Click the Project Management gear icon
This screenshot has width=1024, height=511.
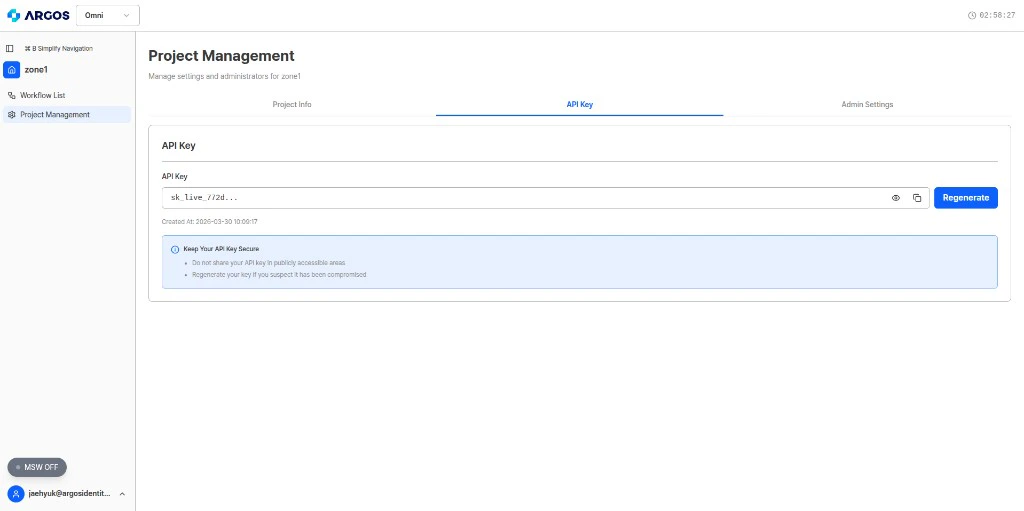(x=11, y=114)
